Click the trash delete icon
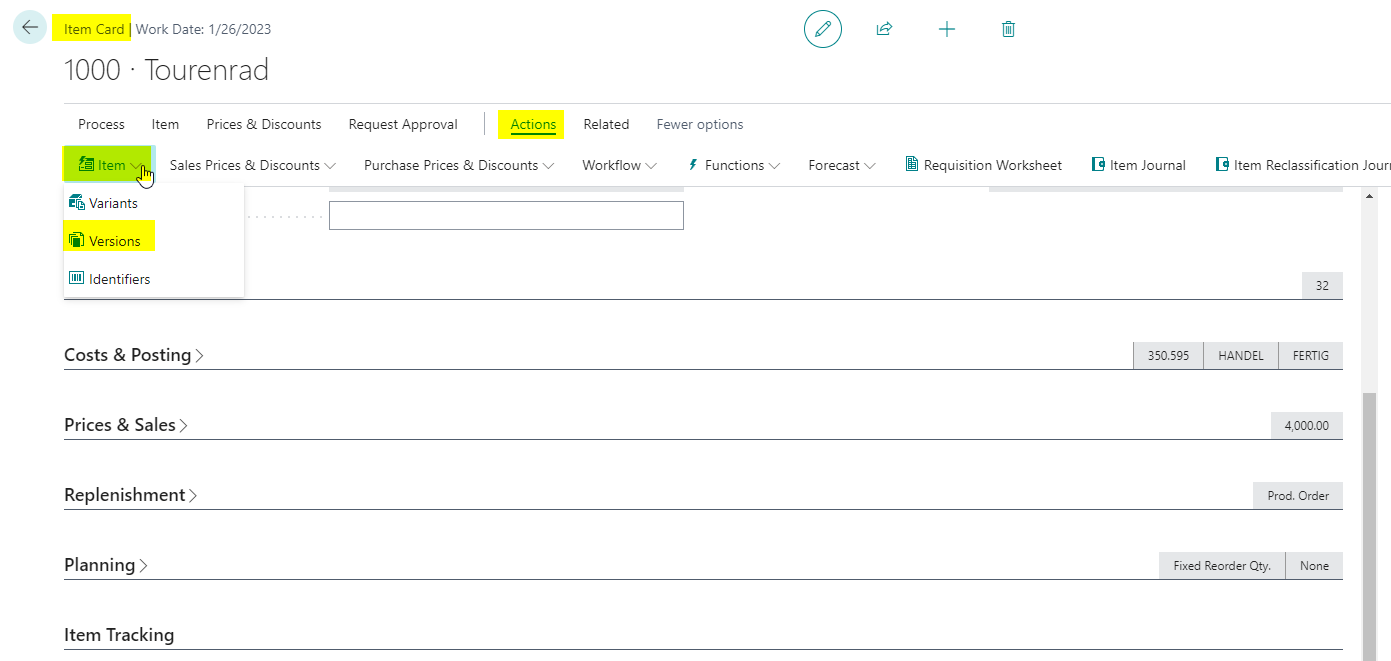The image size is (1391, 661). coord(1008,29)
